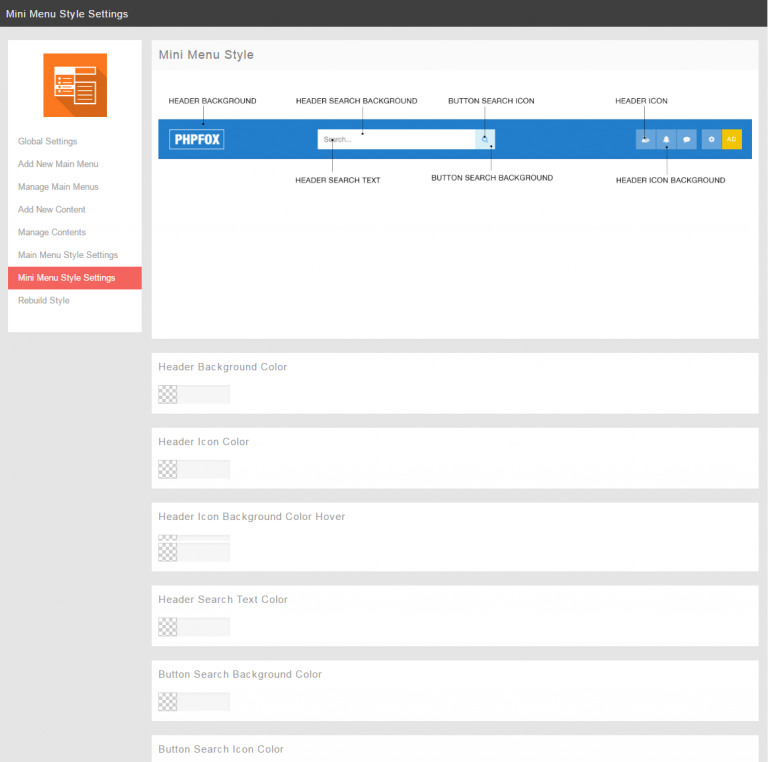Viewport: 768px width, 762px height.
Task: Open Add New Content page
Action: (x=51, y=210)
